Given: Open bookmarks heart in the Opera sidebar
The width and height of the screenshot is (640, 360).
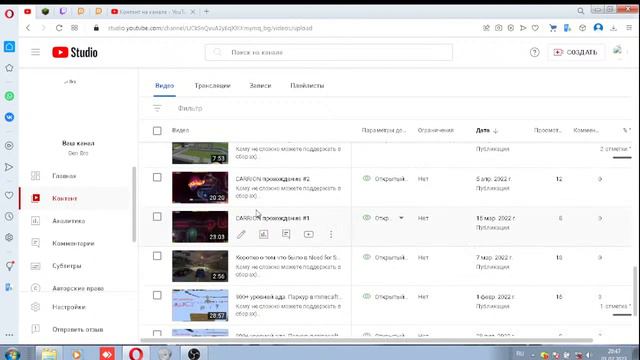Looking at the screenshot, I should click(9, 196).
